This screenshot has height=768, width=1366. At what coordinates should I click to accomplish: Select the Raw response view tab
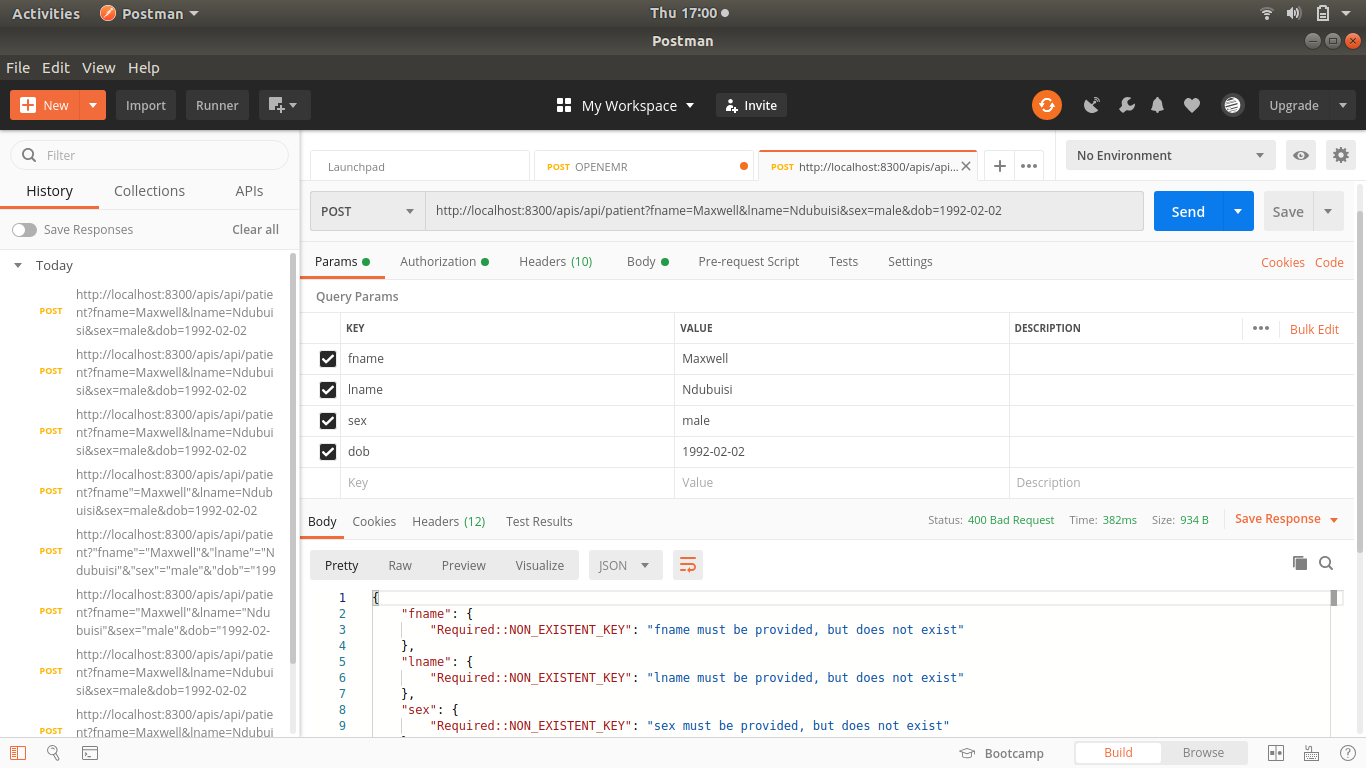(x=399, y=565)
